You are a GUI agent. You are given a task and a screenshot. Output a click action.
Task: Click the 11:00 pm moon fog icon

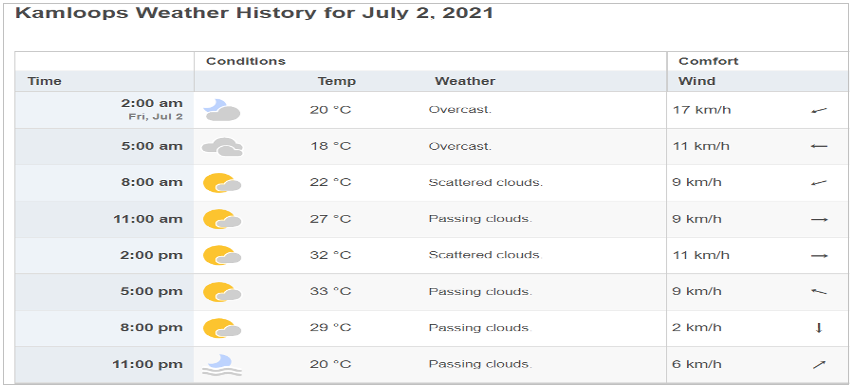(222, 365)
